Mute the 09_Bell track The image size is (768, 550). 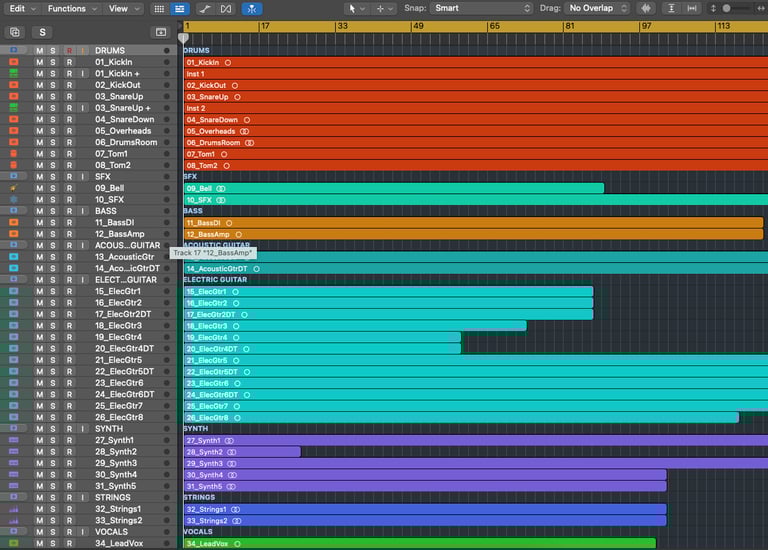tap(39, 188)
